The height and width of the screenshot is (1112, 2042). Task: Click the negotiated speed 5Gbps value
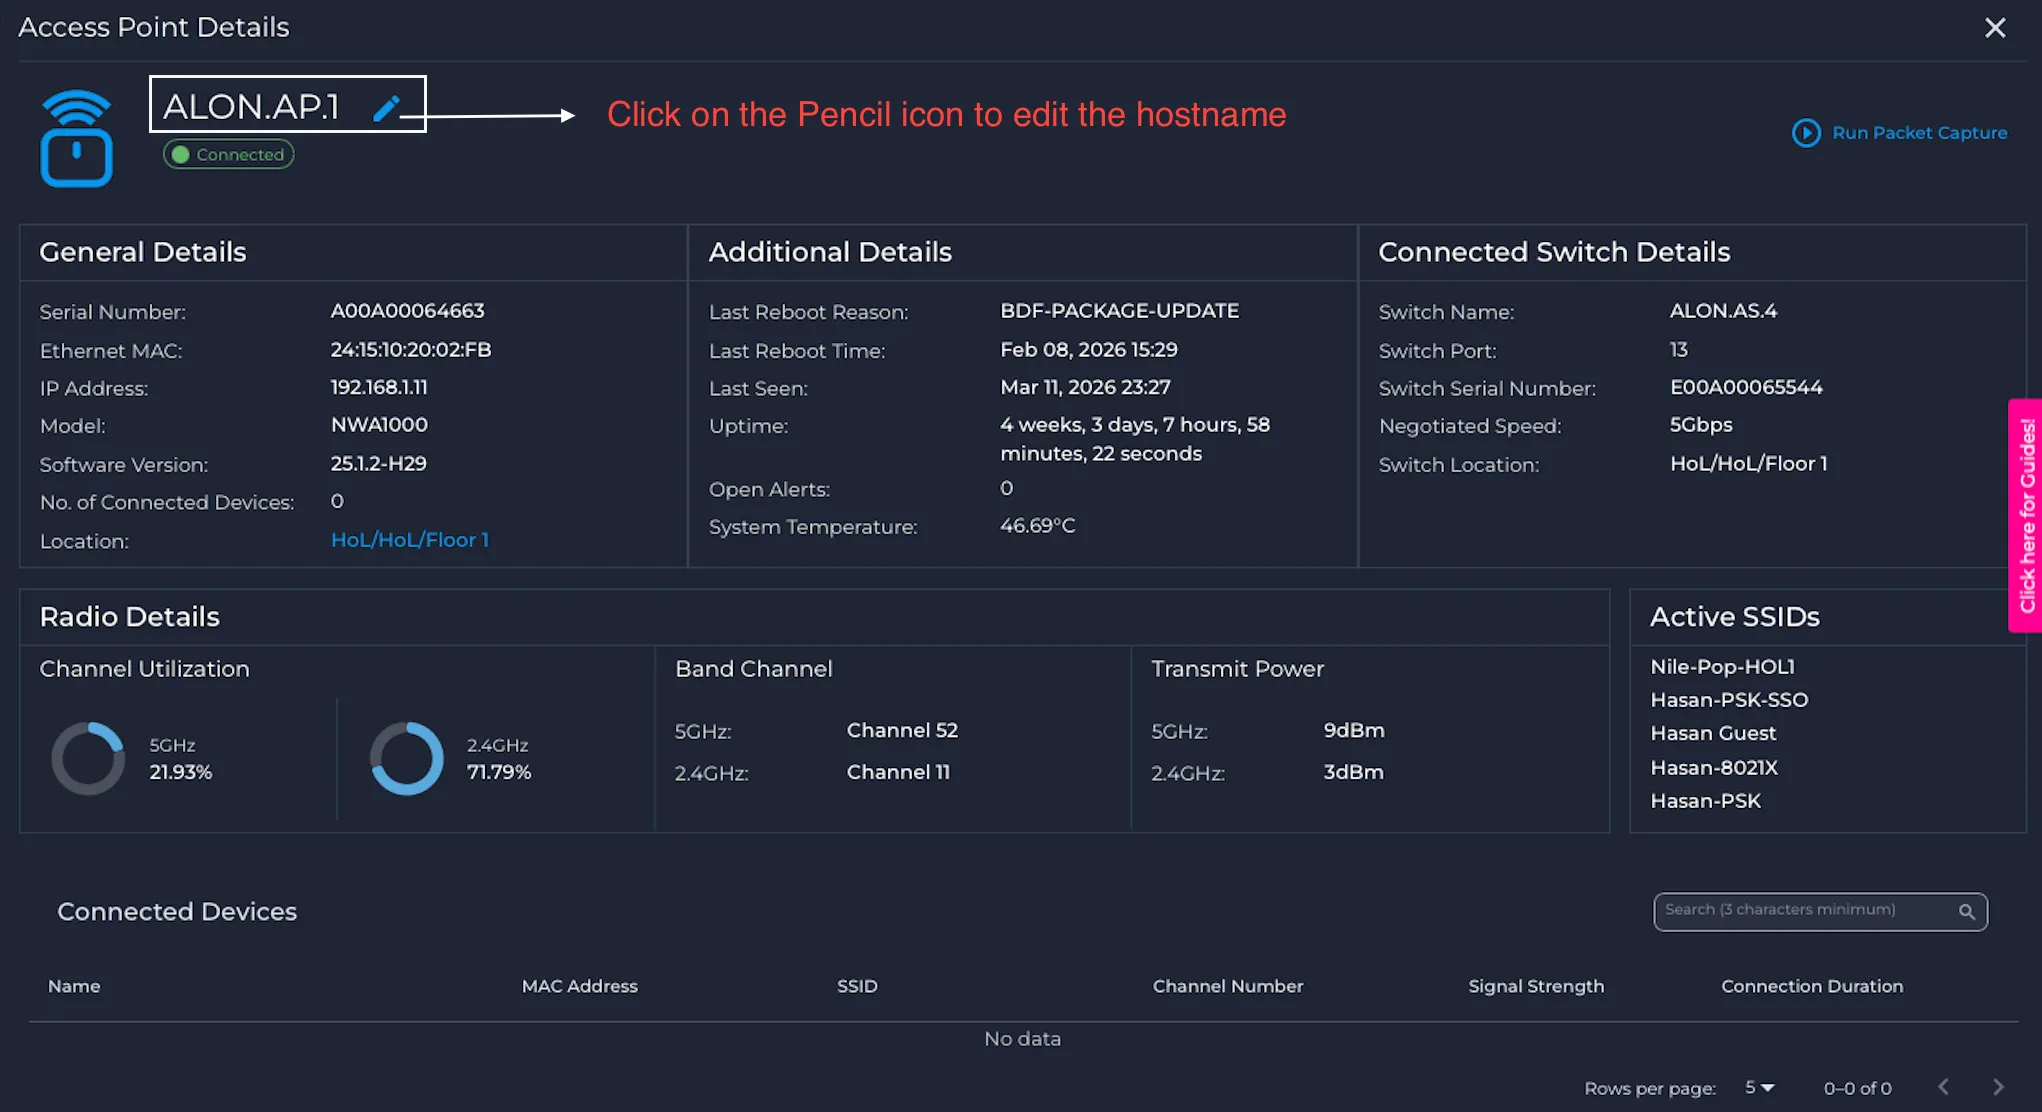tap(1701, 425)
